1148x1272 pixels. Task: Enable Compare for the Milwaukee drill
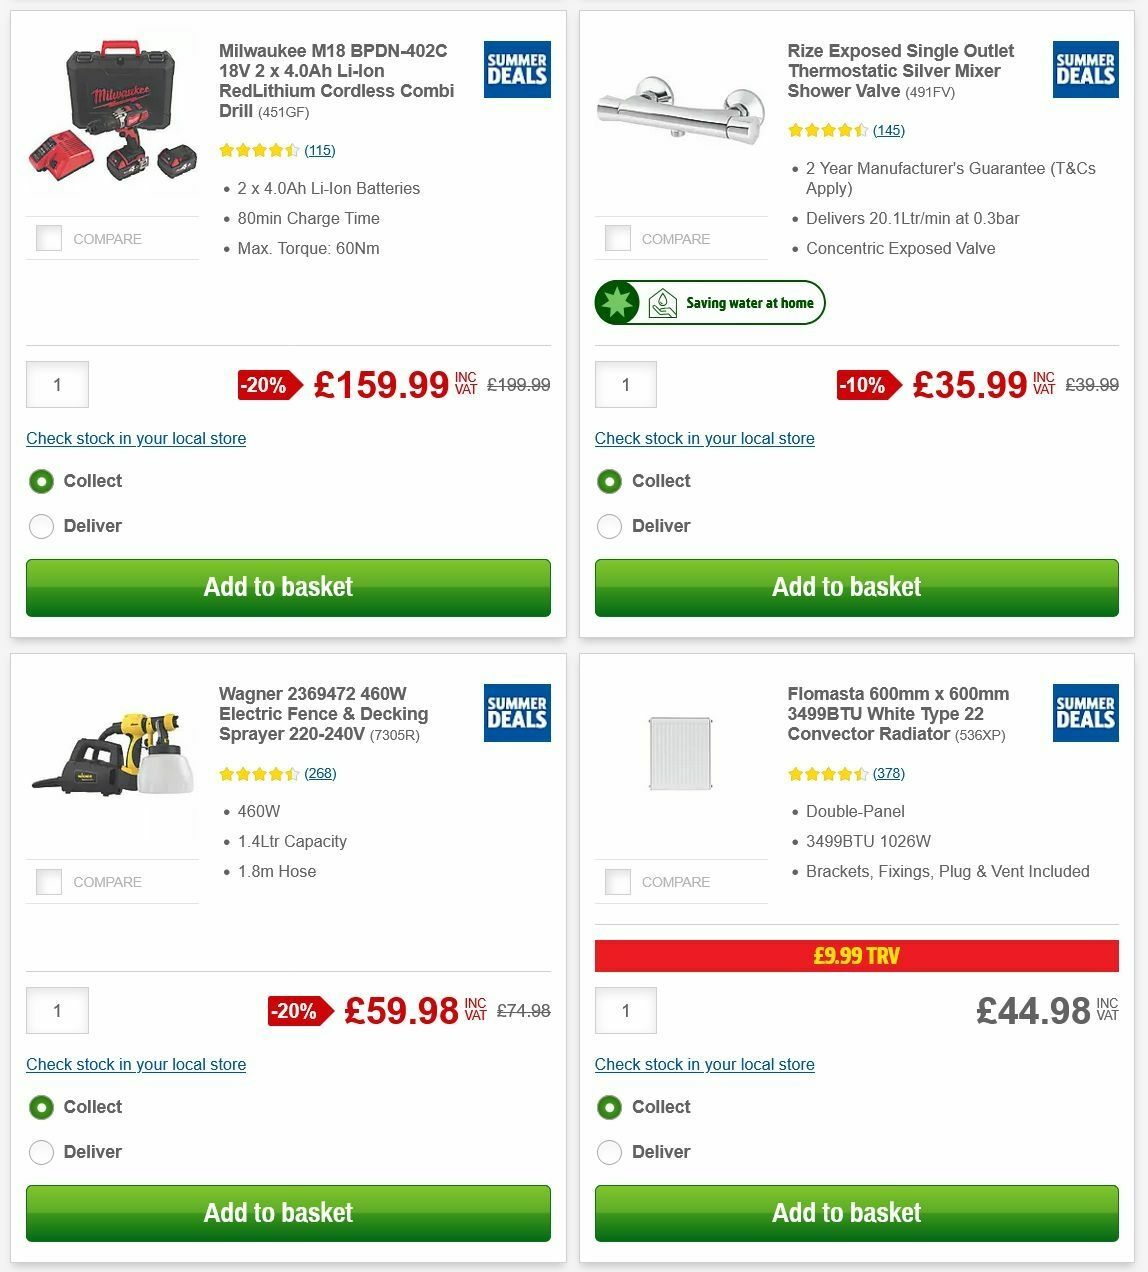48,238
